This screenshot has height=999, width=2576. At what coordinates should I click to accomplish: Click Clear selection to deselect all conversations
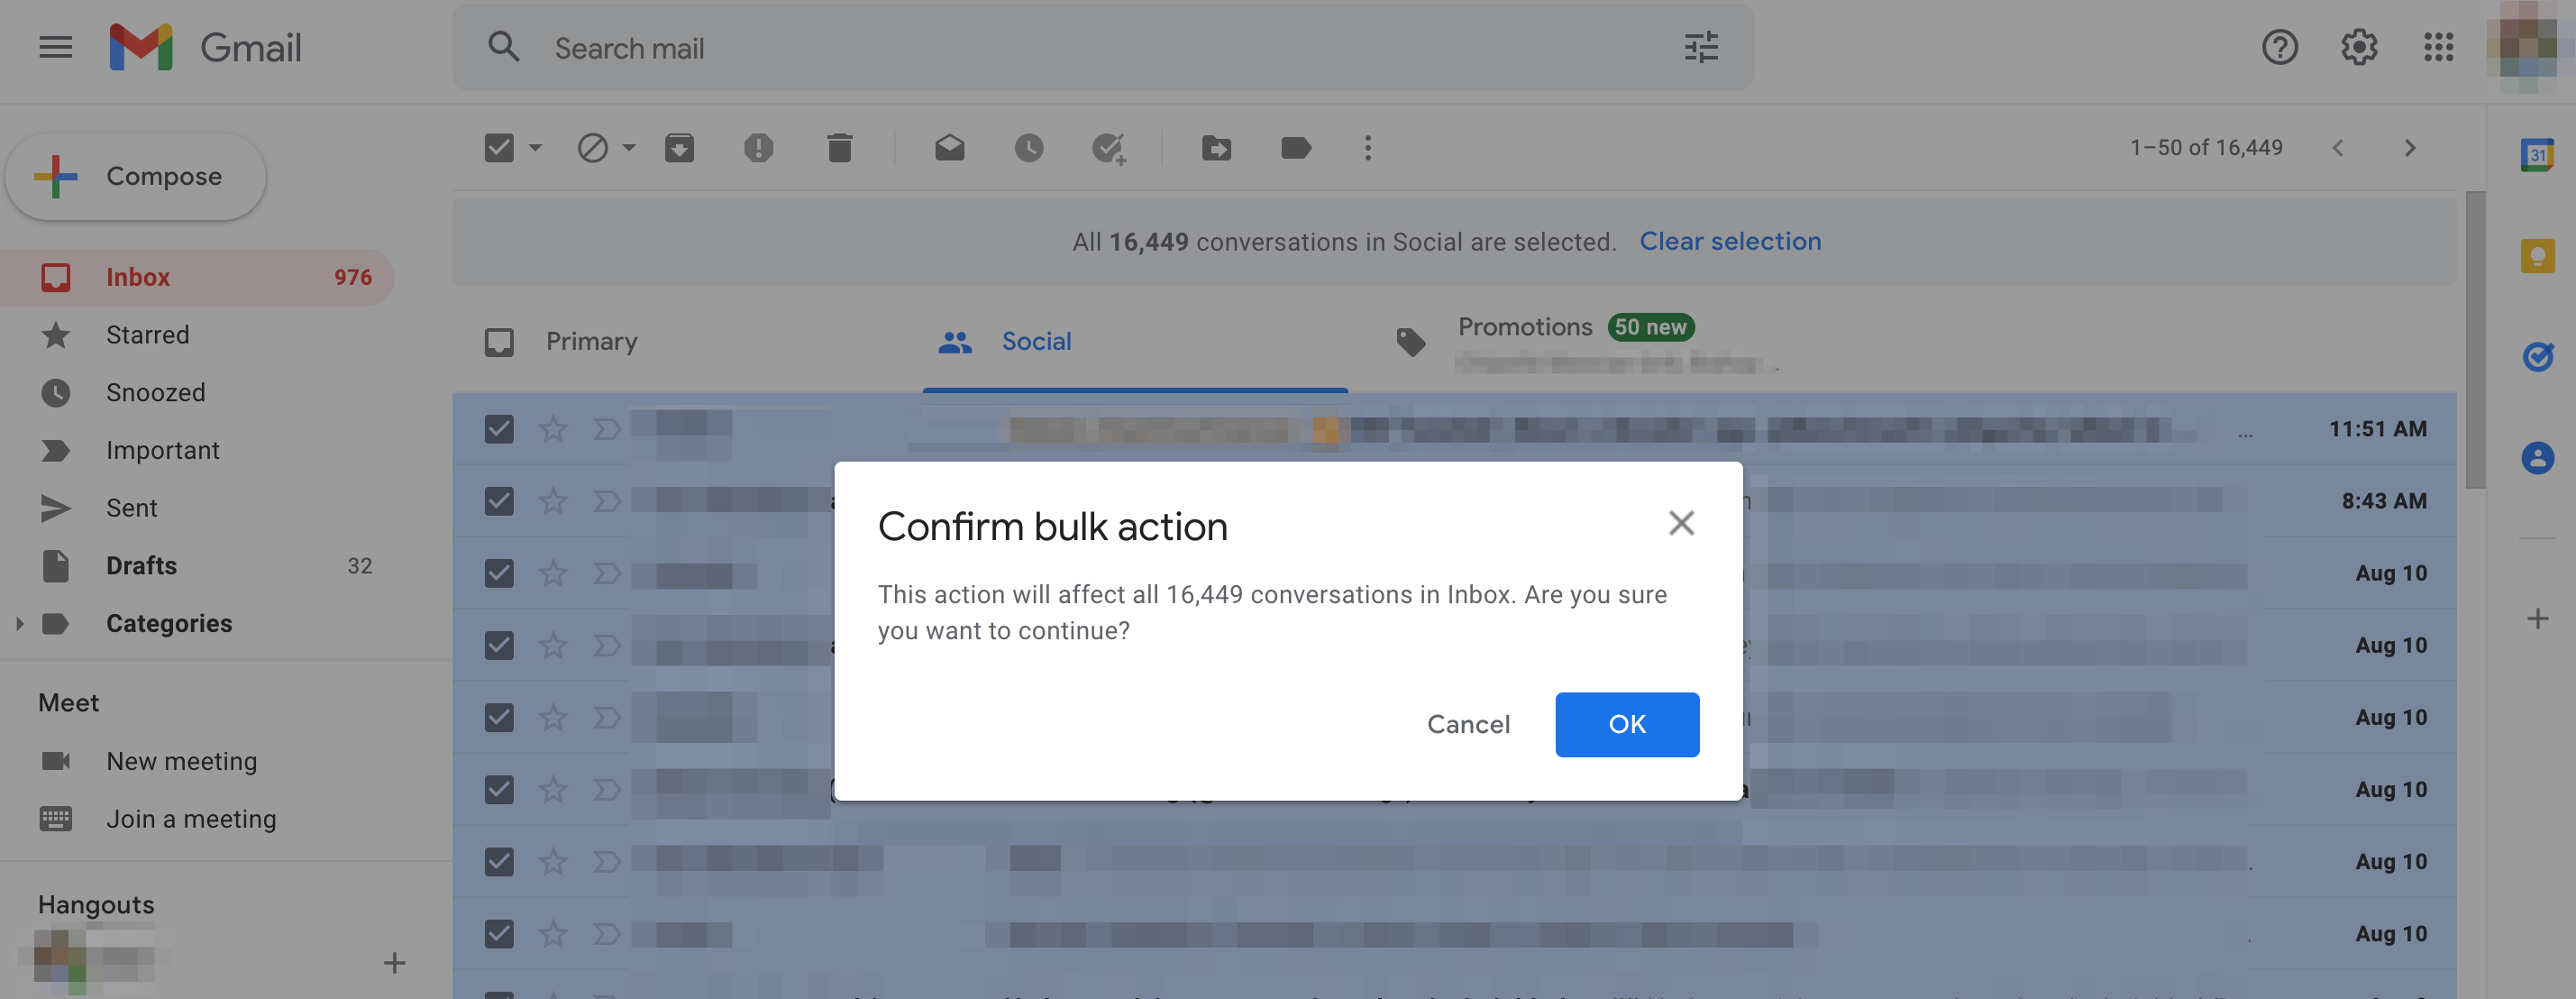coord(1729,241)
